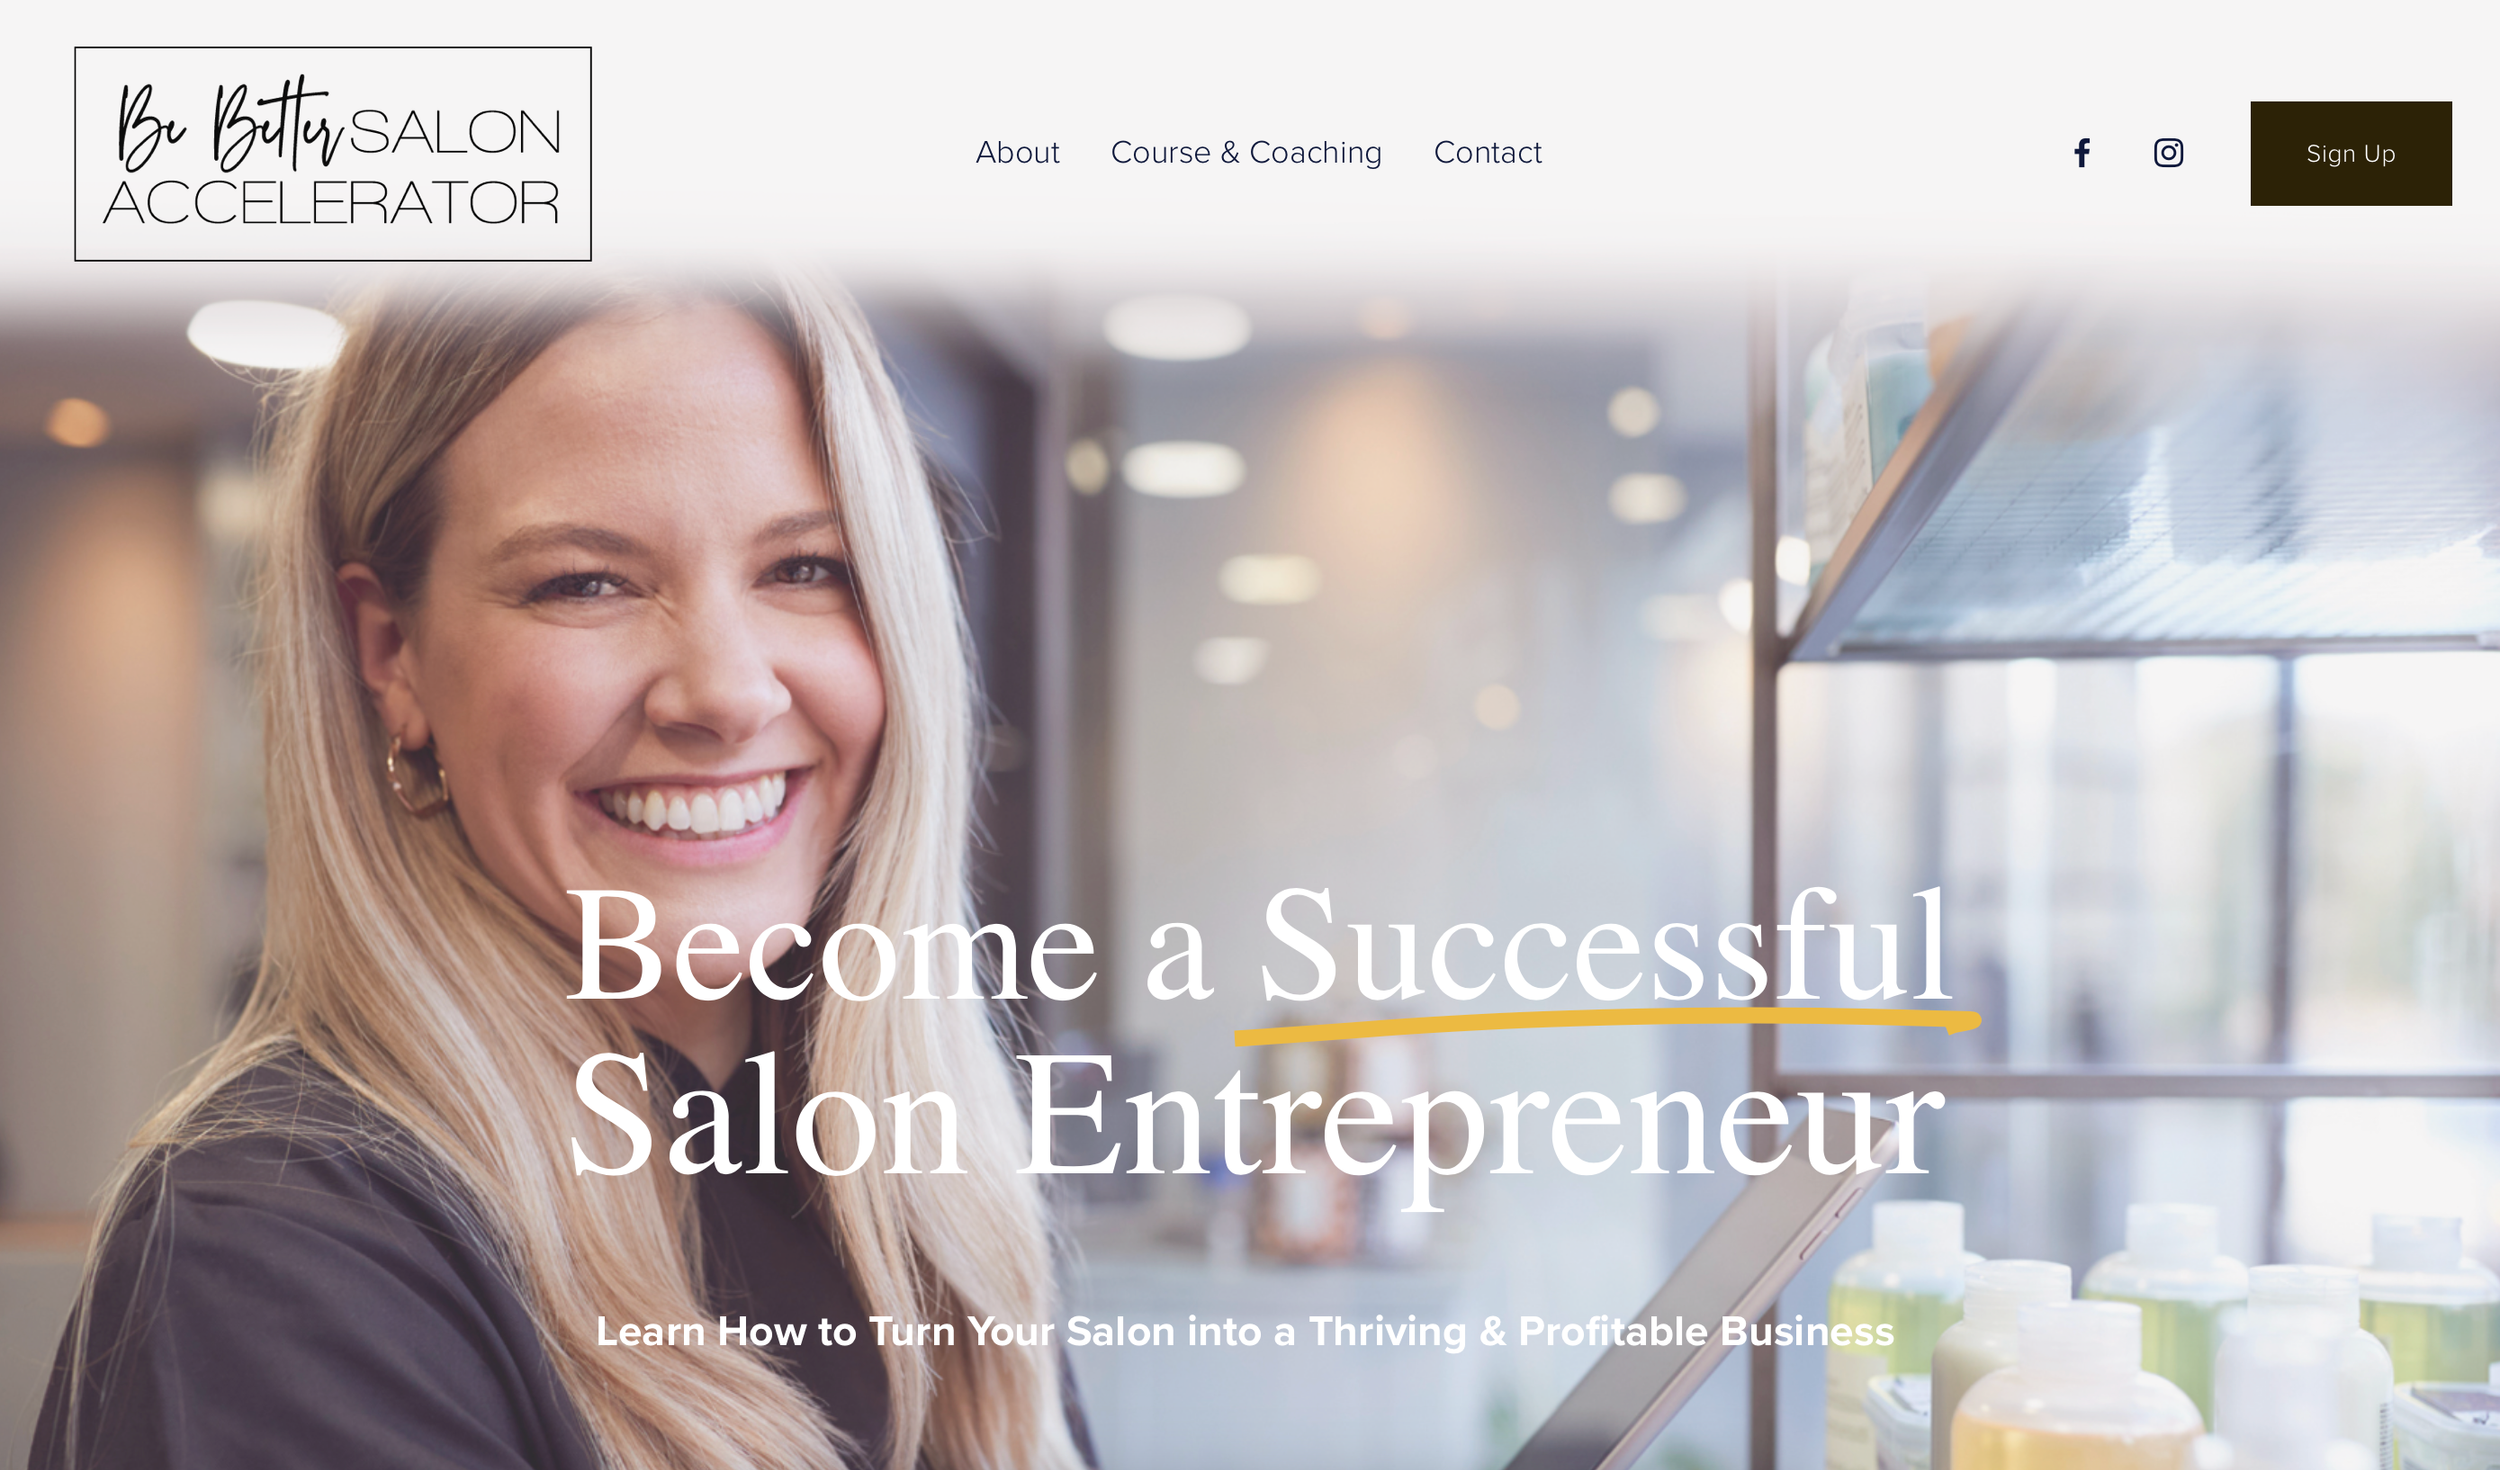Viewport: 2500px width, 1470px height.
Task: Open the Facebook page icon
Action: click(2082, 153)
